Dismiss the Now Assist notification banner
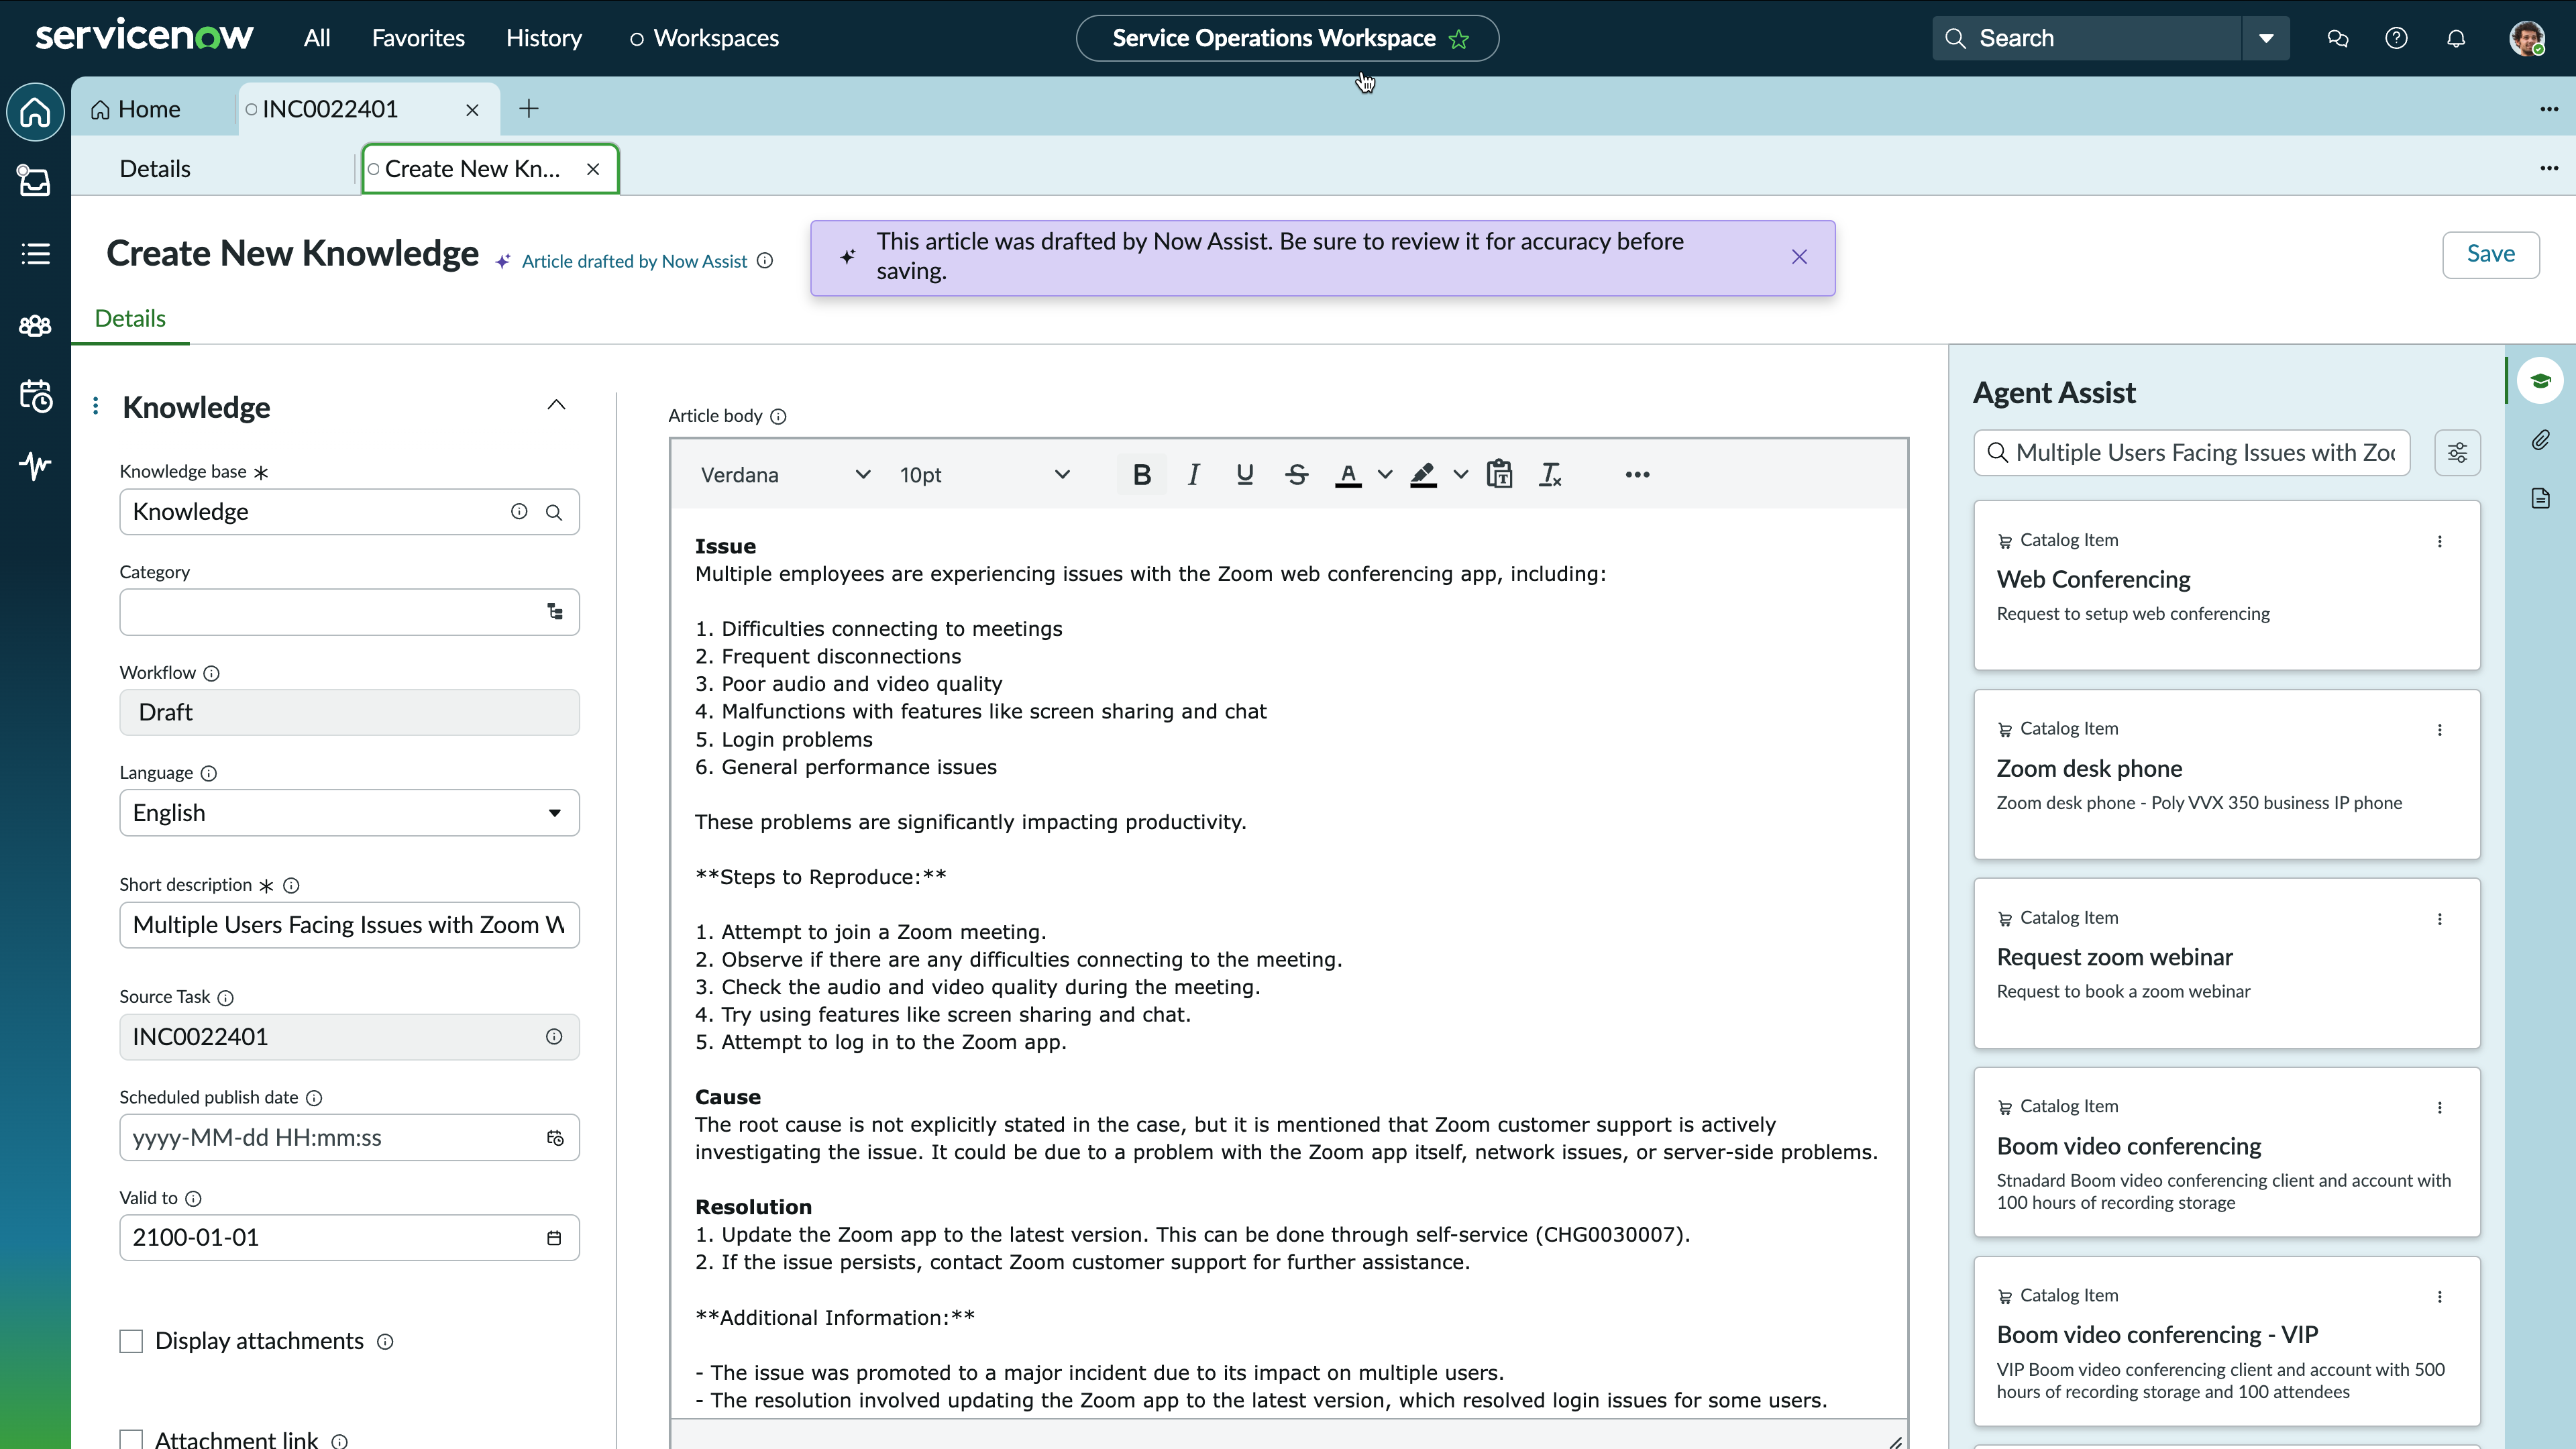 (x=1799, y=257)
